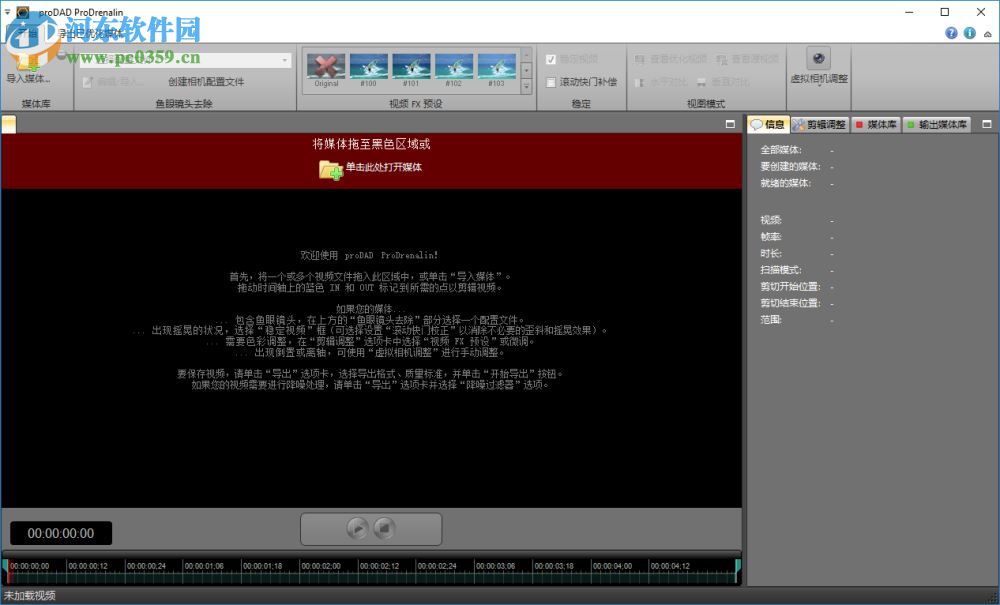Switch to the 信息 info tab

(768, 124)
